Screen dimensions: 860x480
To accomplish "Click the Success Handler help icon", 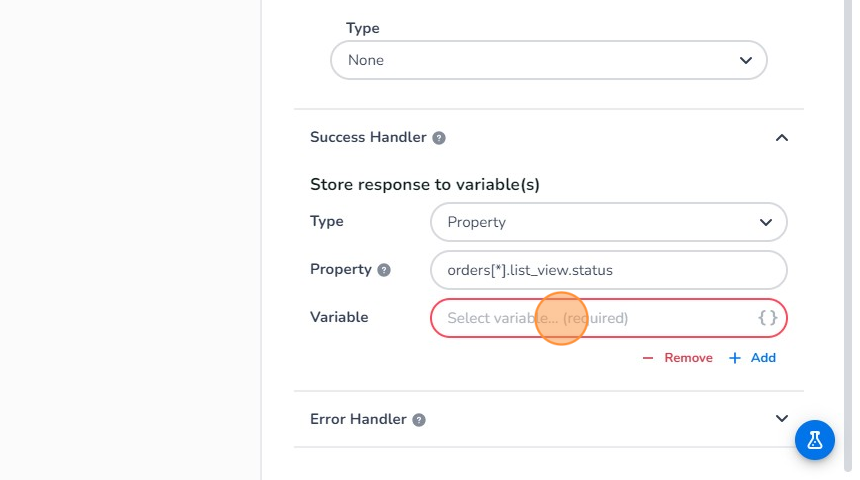I will [x=439, y=138].
